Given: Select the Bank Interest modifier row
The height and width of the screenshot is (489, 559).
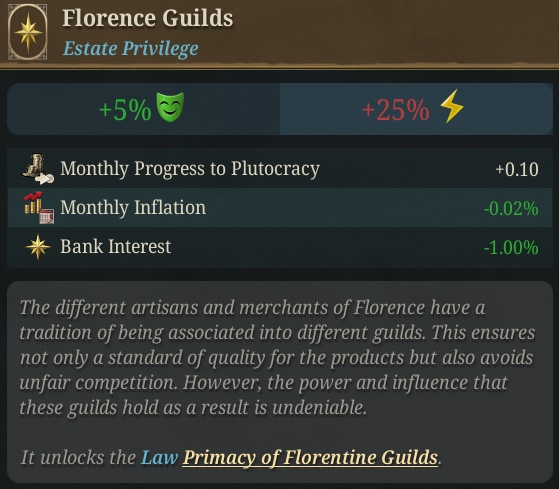Looking at the screenshot, I should pos(280,247).
